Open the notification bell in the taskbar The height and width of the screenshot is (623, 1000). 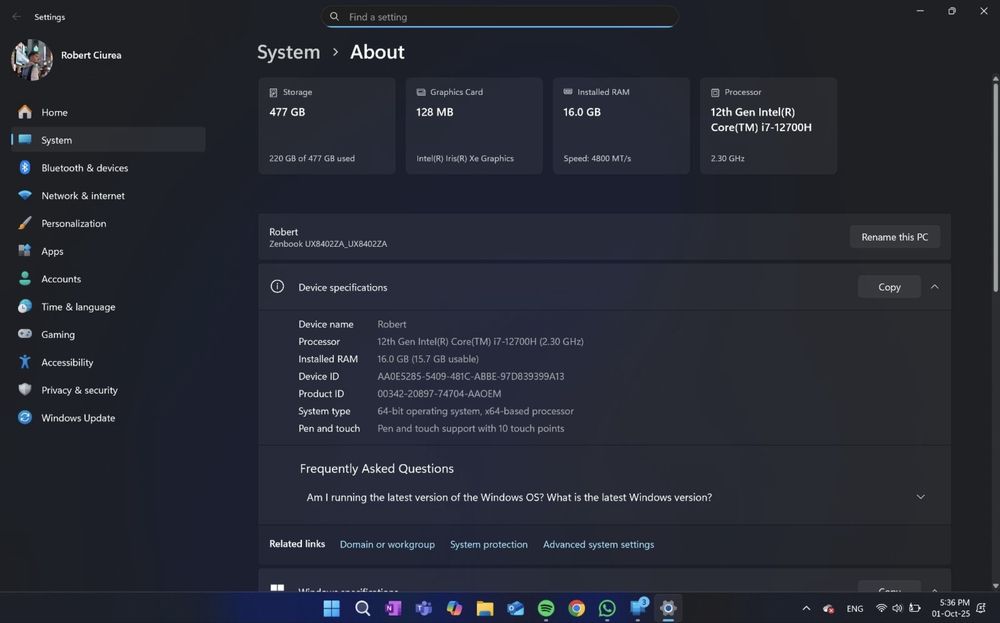click(982, 608)
